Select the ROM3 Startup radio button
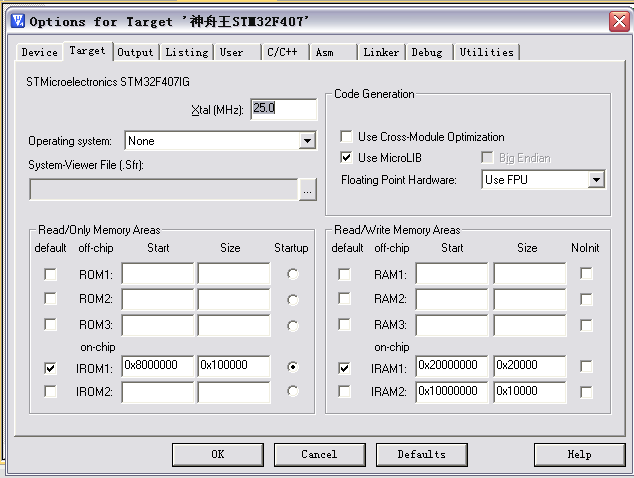Viewport: 634px width, 478px height. (x=293, y=326)
